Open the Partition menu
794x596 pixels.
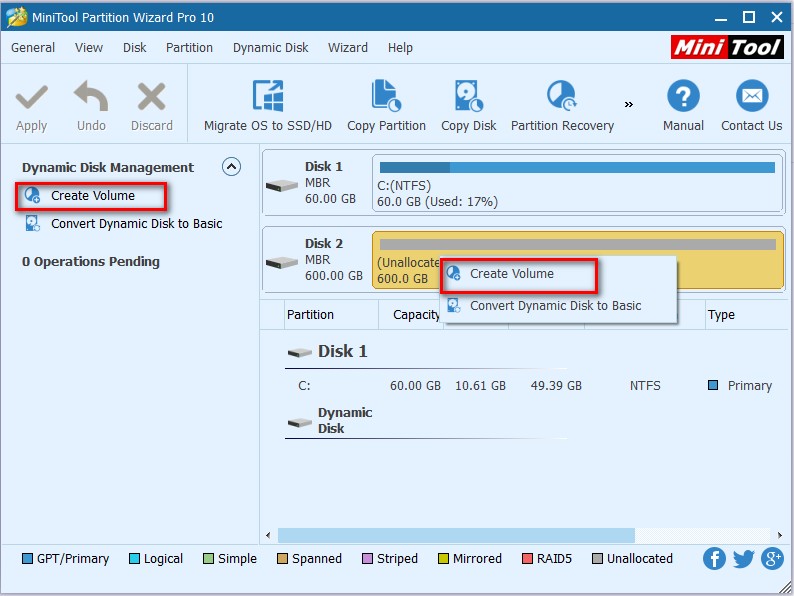tap(189, 48)
